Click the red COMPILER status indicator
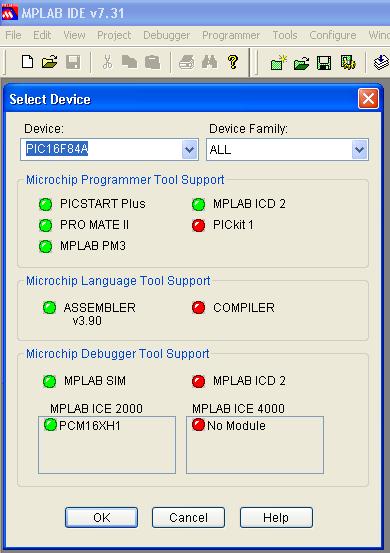 tap(199, 308)
